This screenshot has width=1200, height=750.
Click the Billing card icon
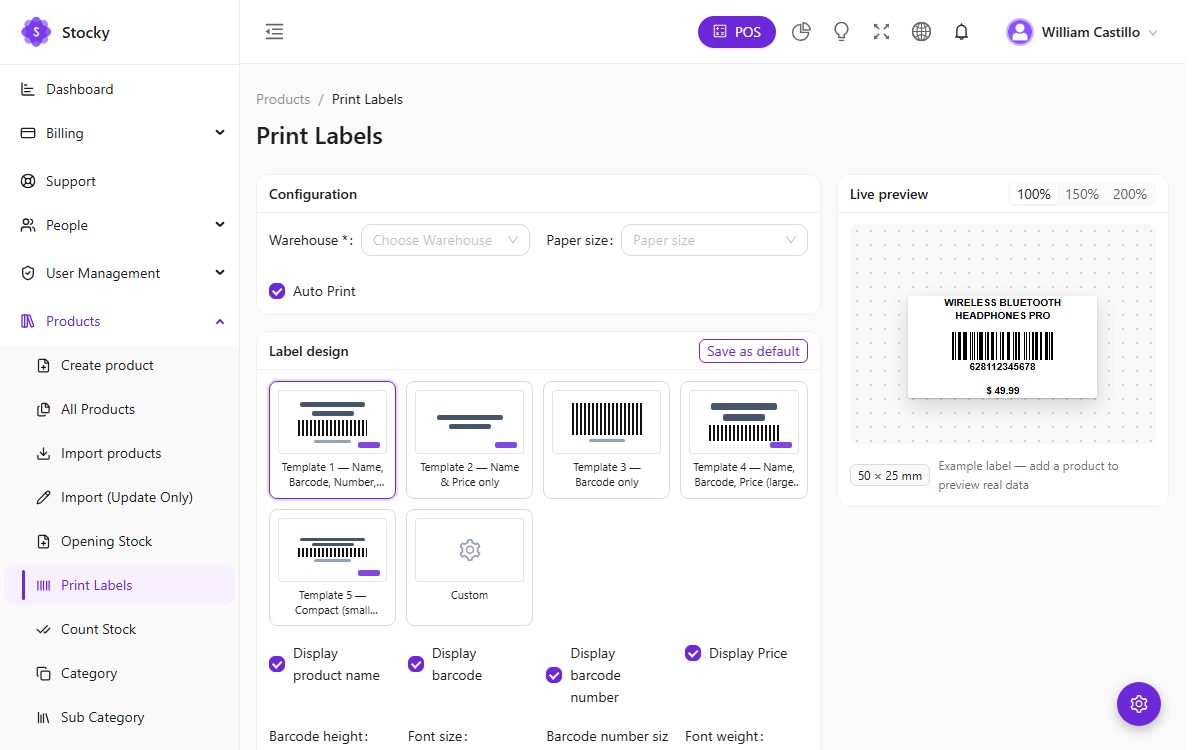click(x=28, y=133)
